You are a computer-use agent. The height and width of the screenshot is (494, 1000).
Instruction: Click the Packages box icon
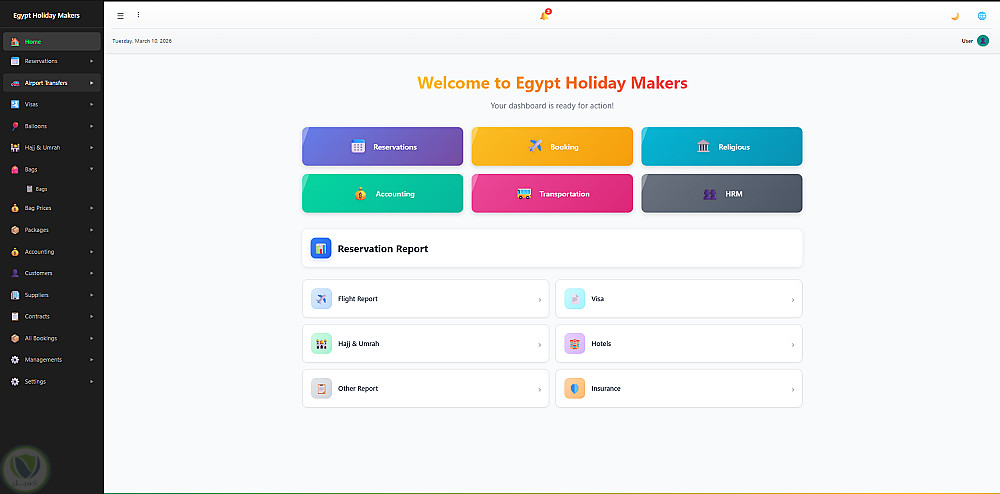[x=15, y=229]
